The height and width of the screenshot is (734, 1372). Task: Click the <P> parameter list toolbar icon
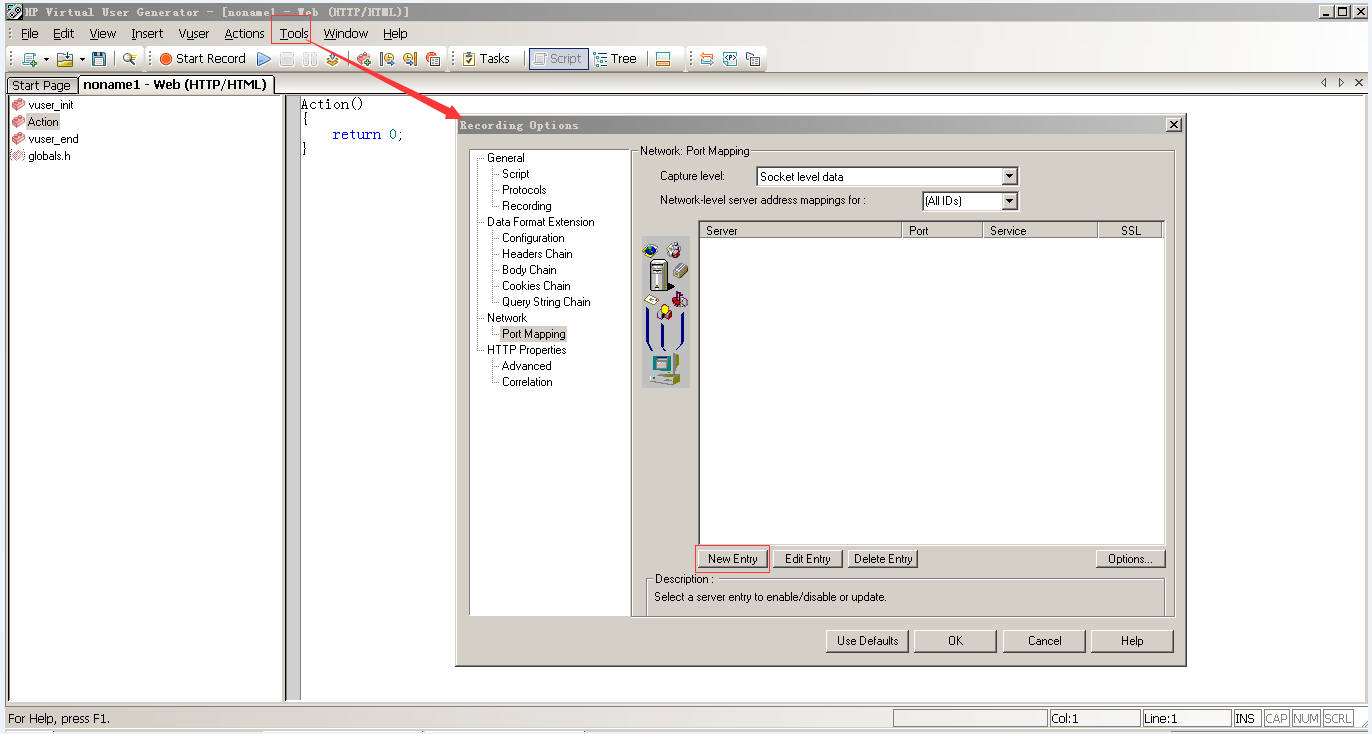pyautogui.click(x=730, y=59)
